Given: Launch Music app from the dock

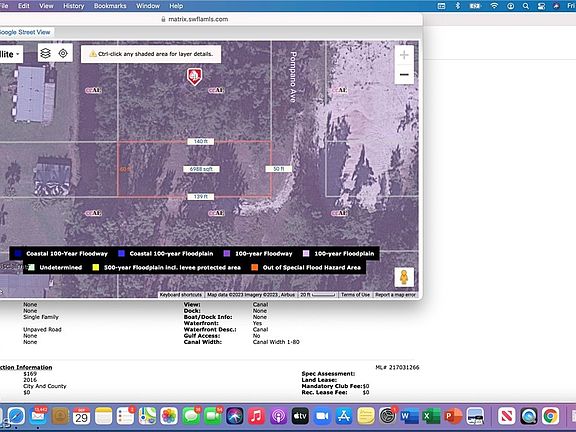Looking at the screenshot, I should coord(256,416).
